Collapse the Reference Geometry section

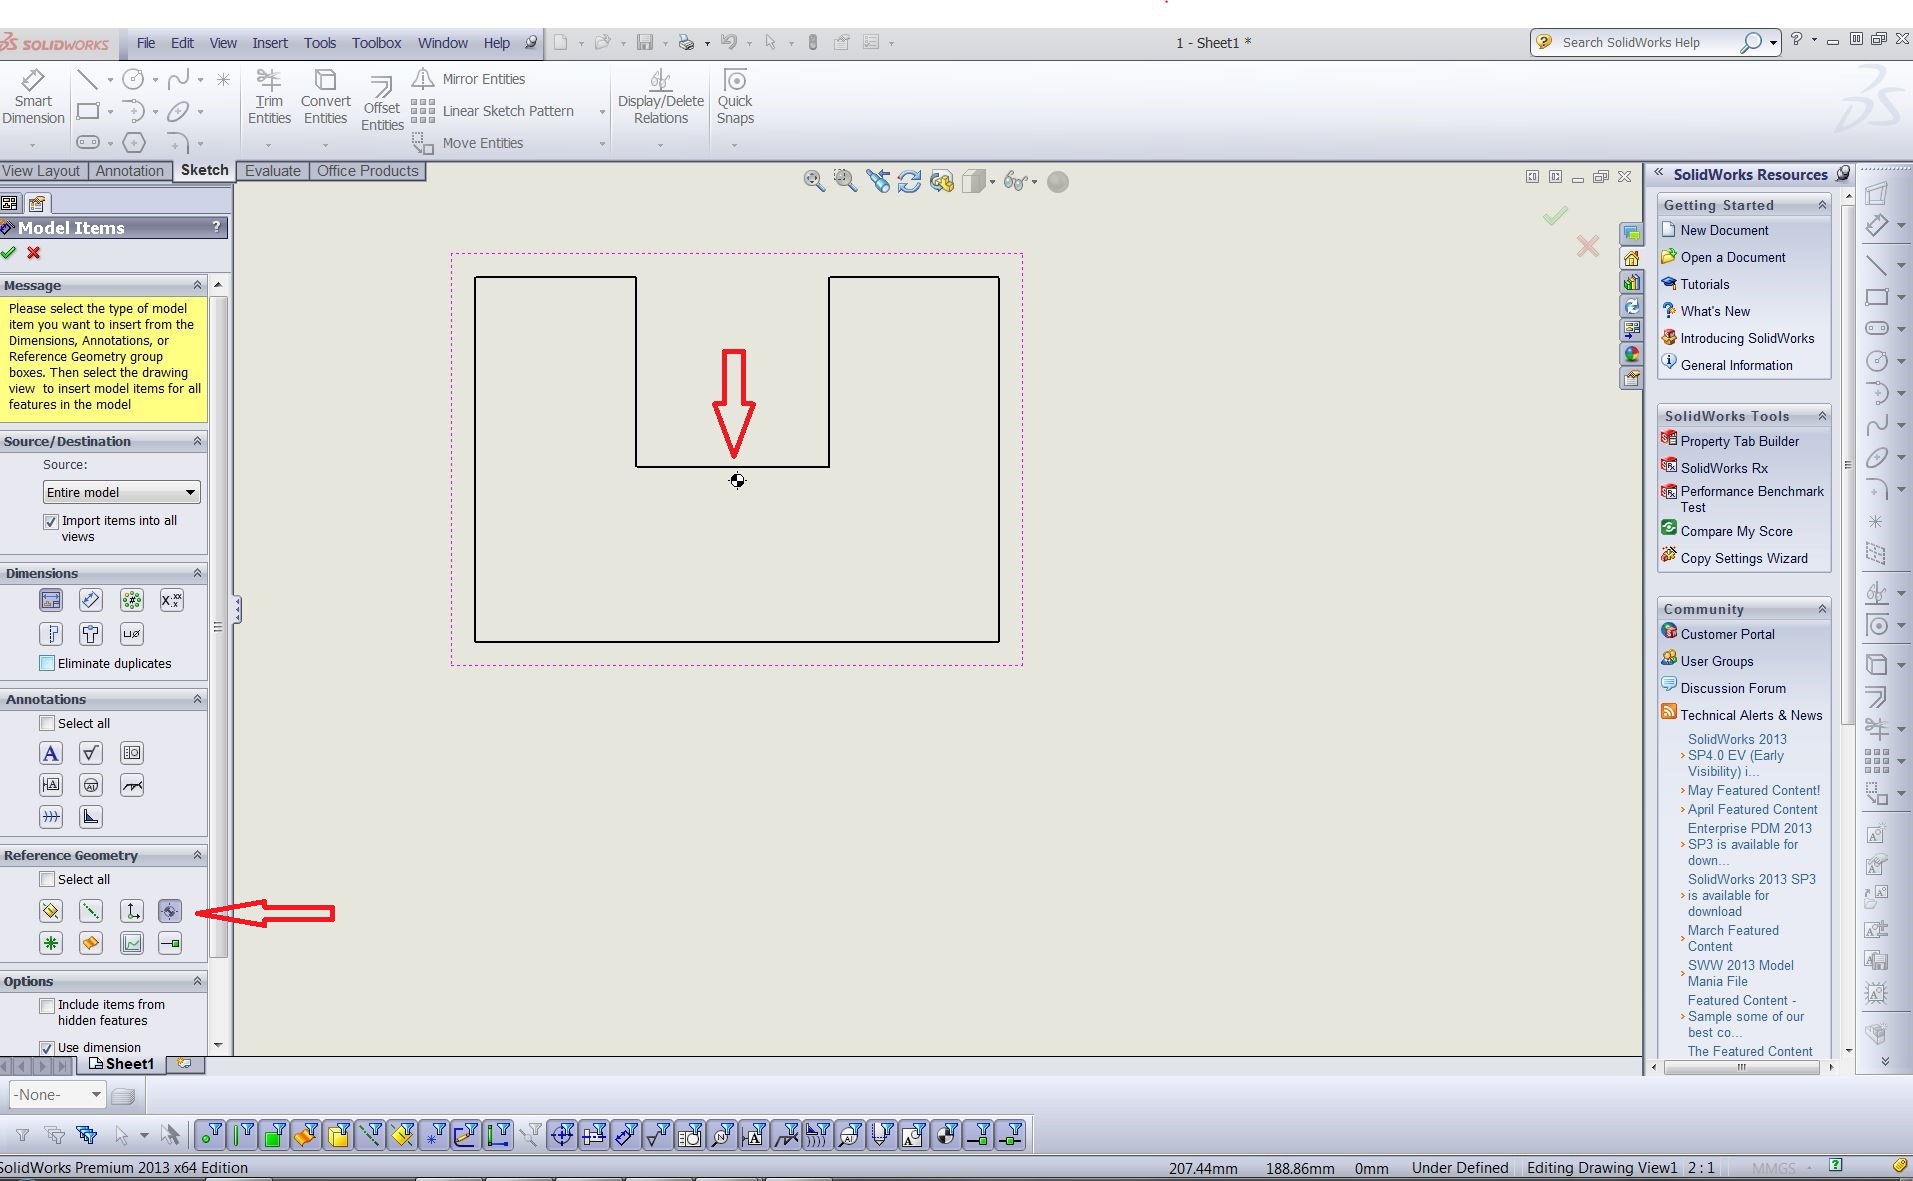tap(197, 855)
